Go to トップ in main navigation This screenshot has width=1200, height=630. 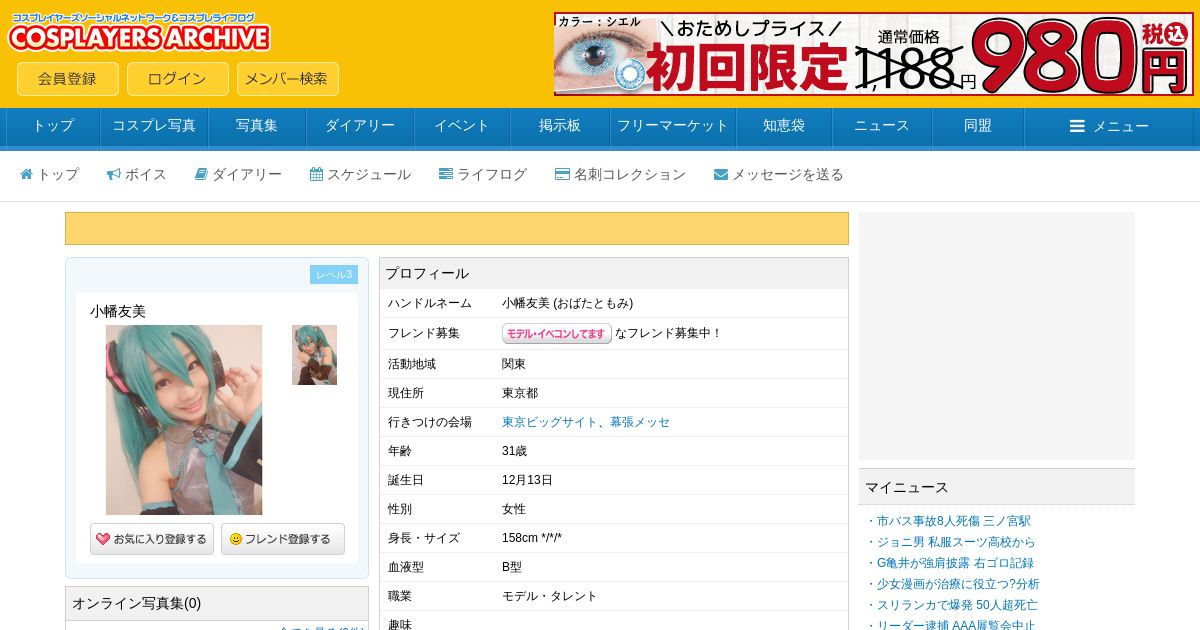click(x=53, y=126)
